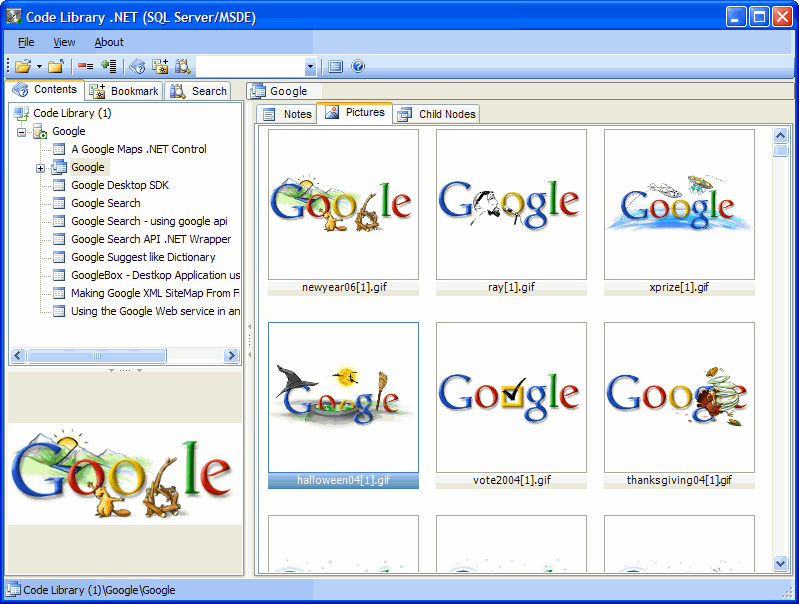Screen dimensions: 799x604
Task: Switch to the Bookmark tab
Action: (124, 91)
